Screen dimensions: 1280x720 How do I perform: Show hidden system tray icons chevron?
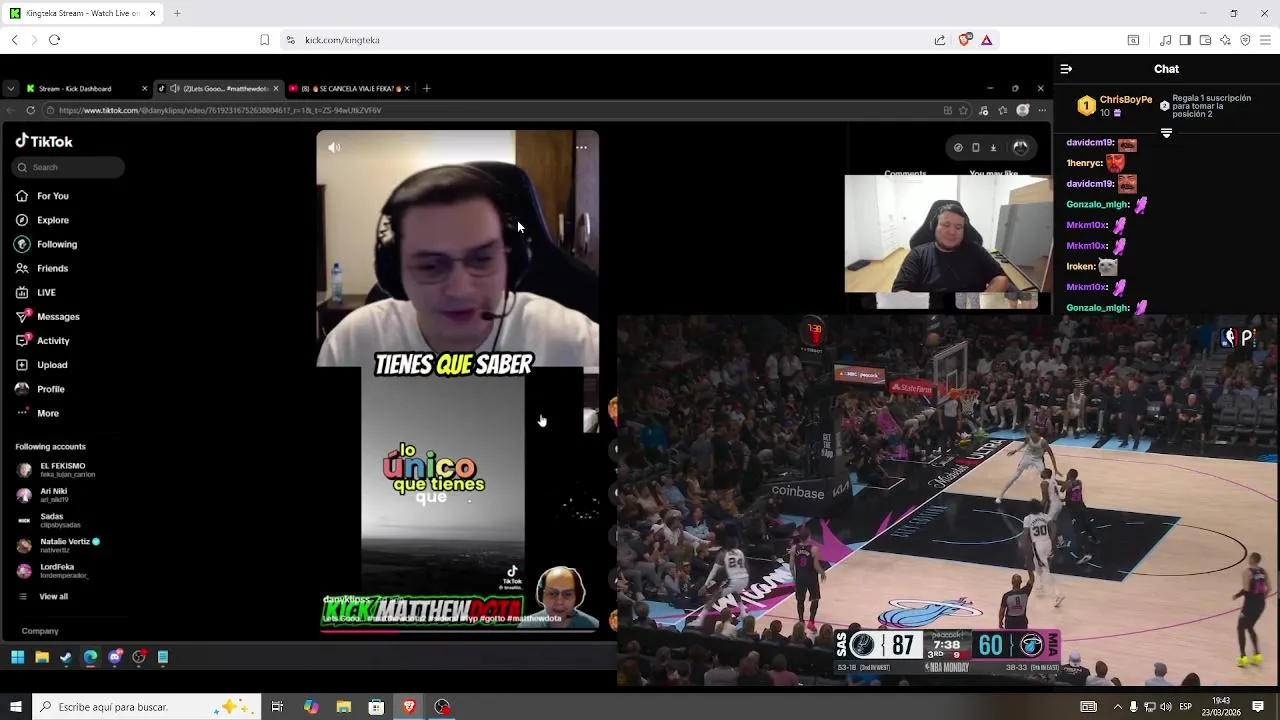1117,707
